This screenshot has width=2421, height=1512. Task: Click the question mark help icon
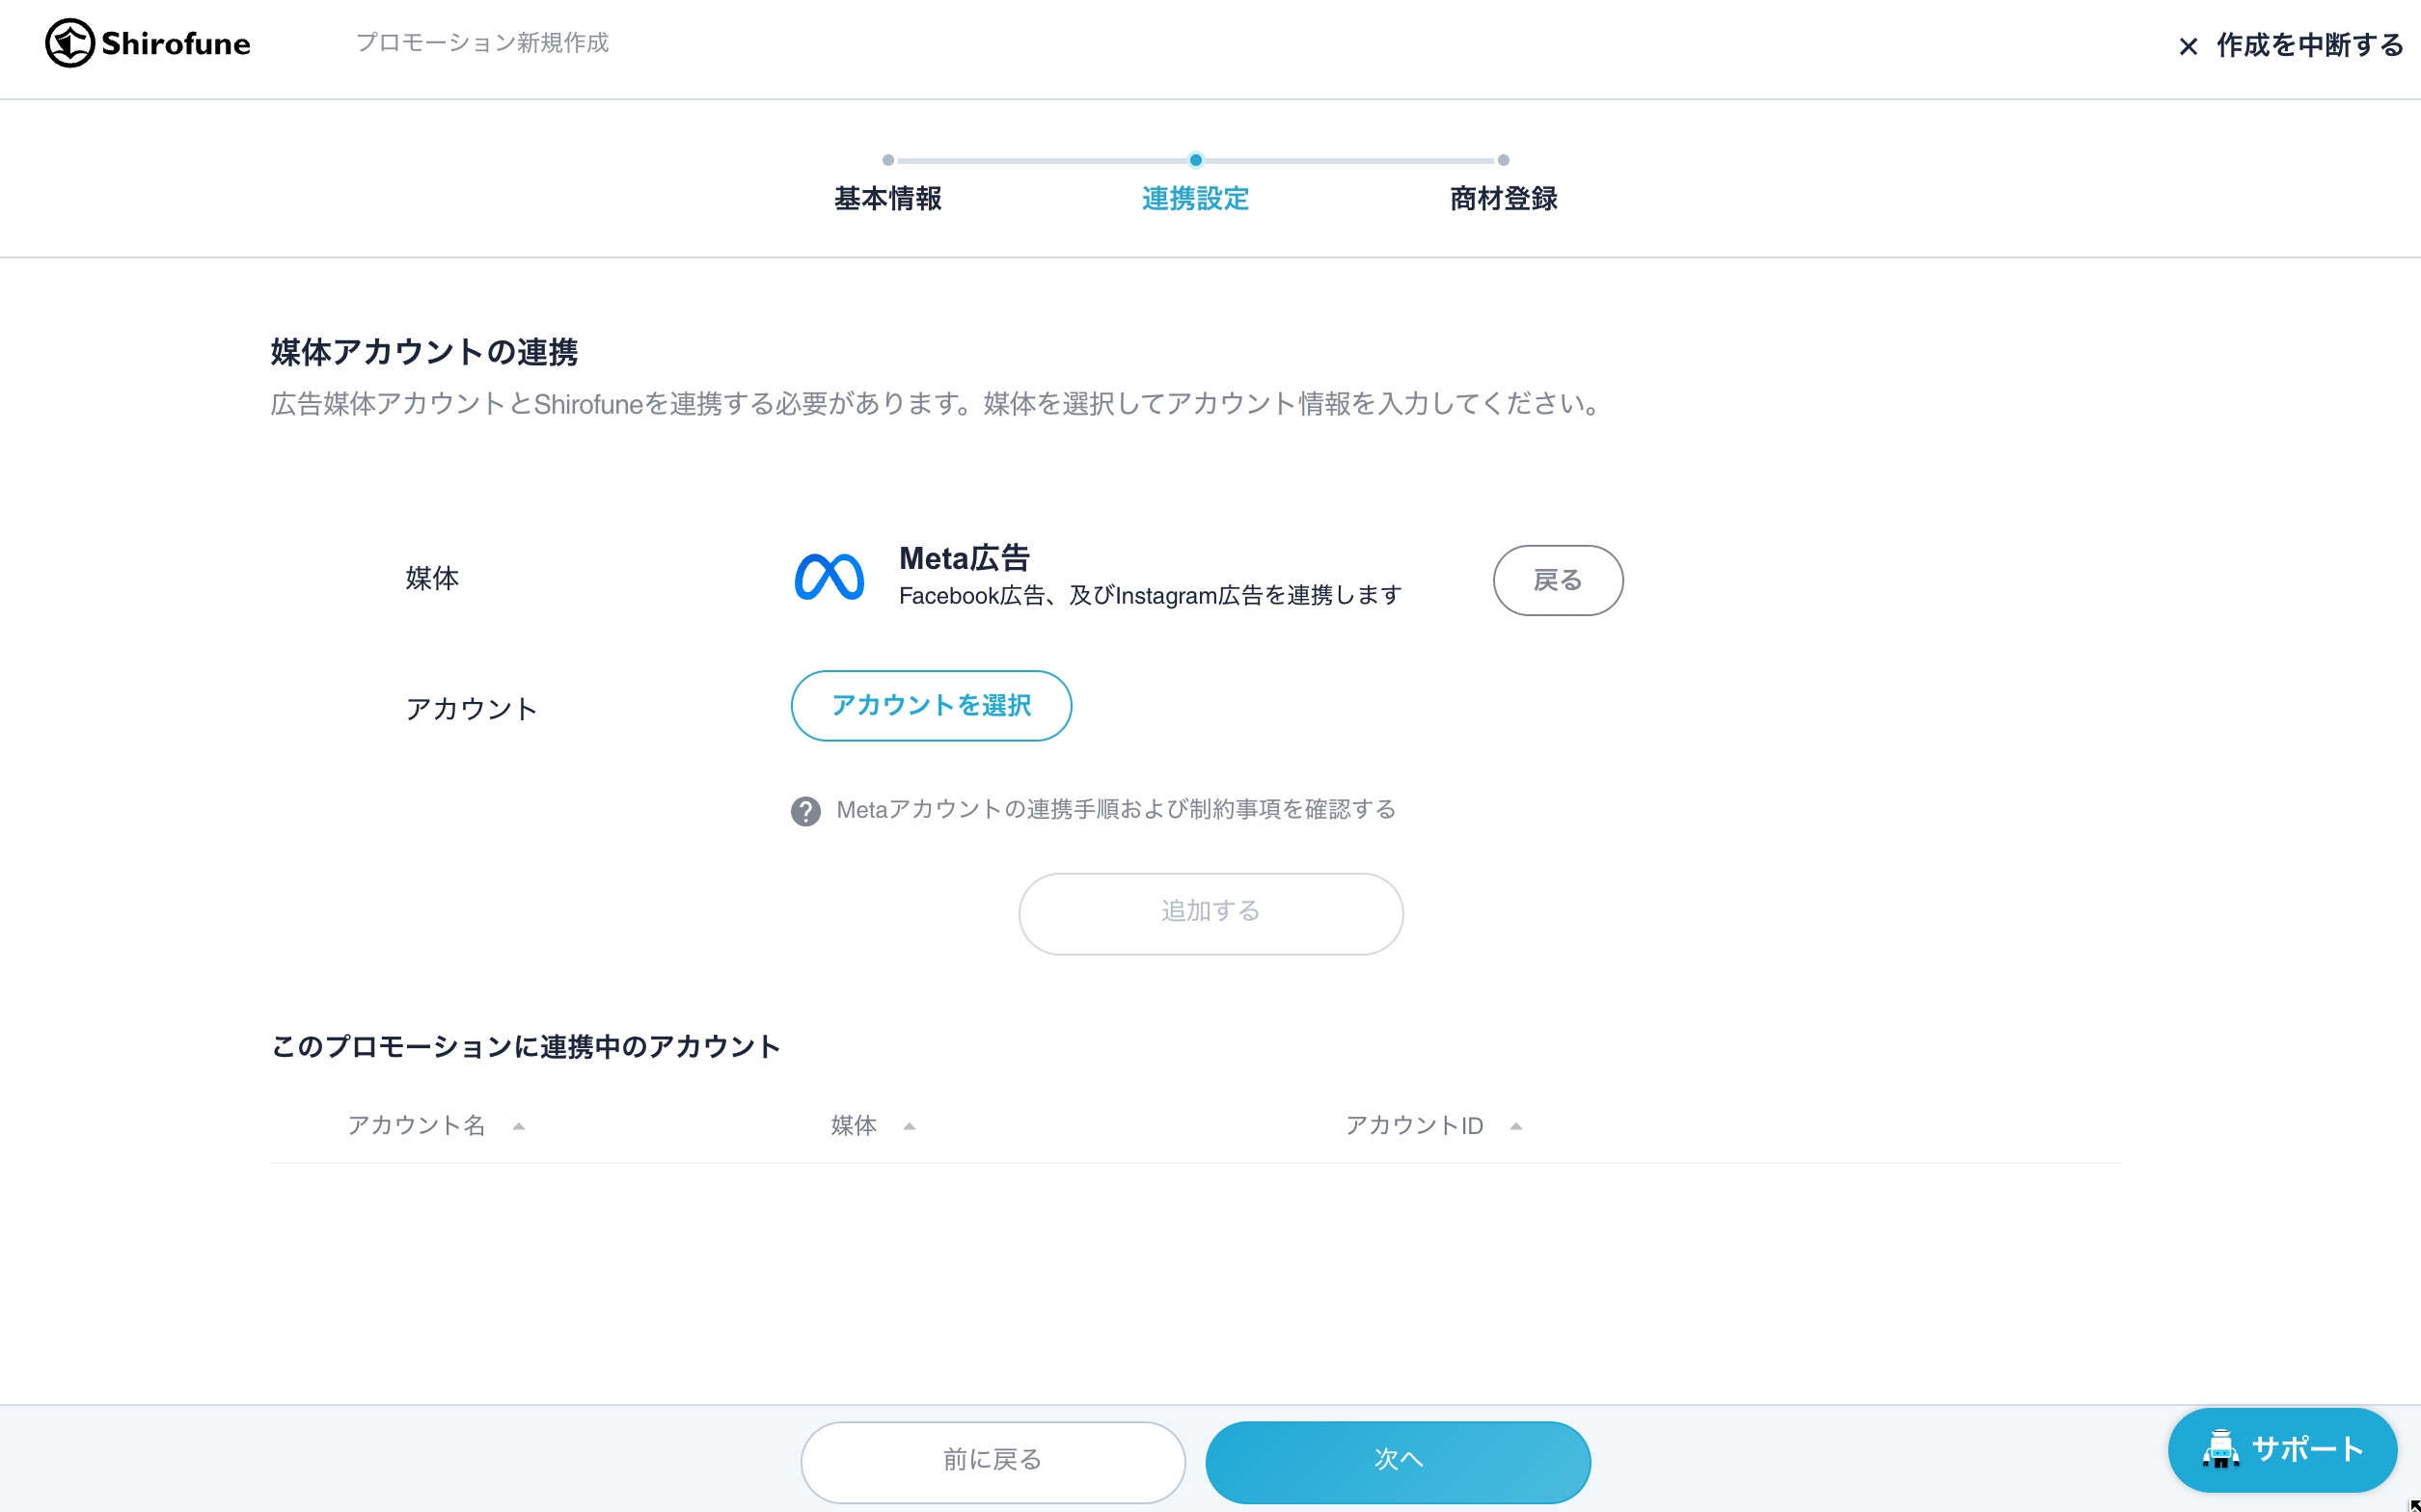(805, 810)
